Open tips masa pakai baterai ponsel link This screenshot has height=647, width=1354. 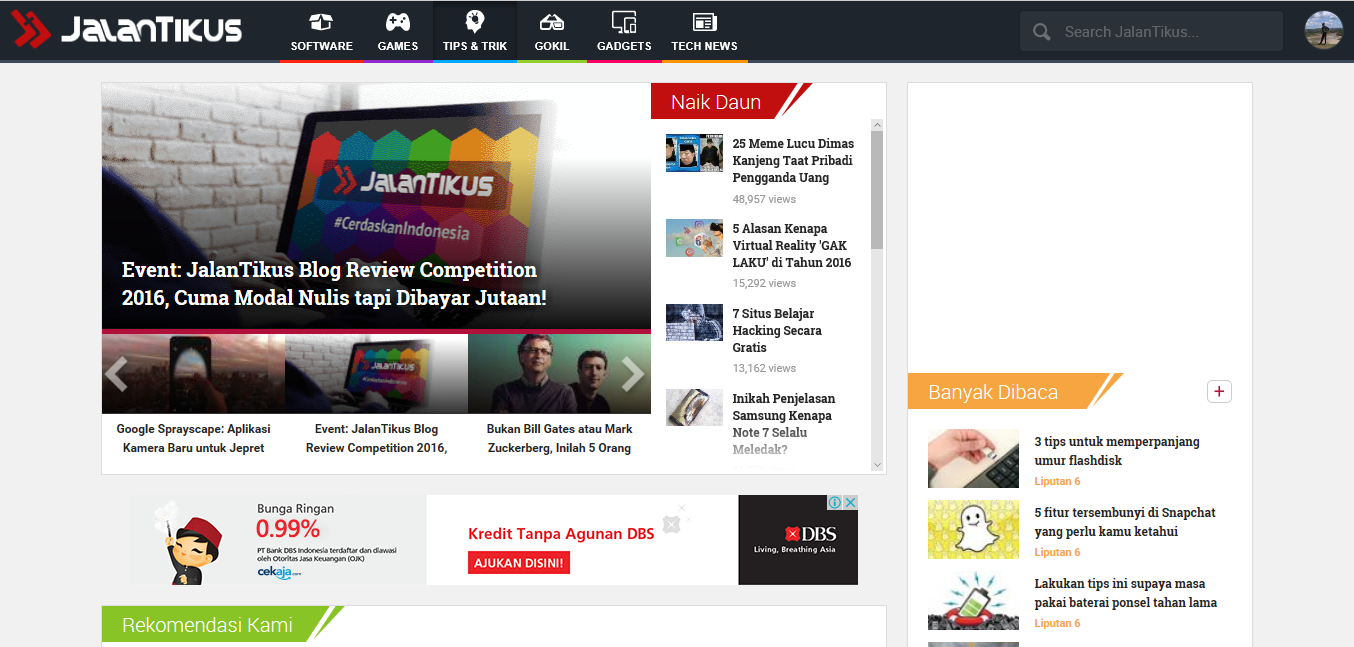(1125, 593)
